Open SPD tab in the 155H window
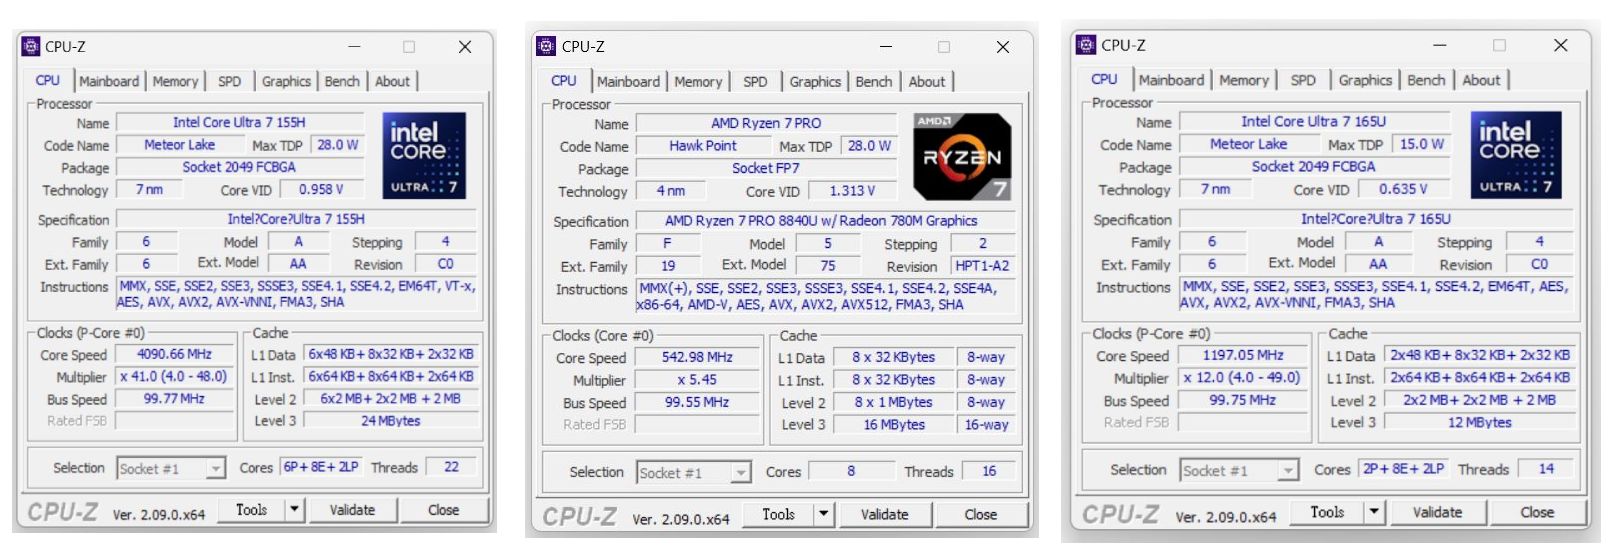This screenshot has width=1610, height=551. click(x=229, y=82)
